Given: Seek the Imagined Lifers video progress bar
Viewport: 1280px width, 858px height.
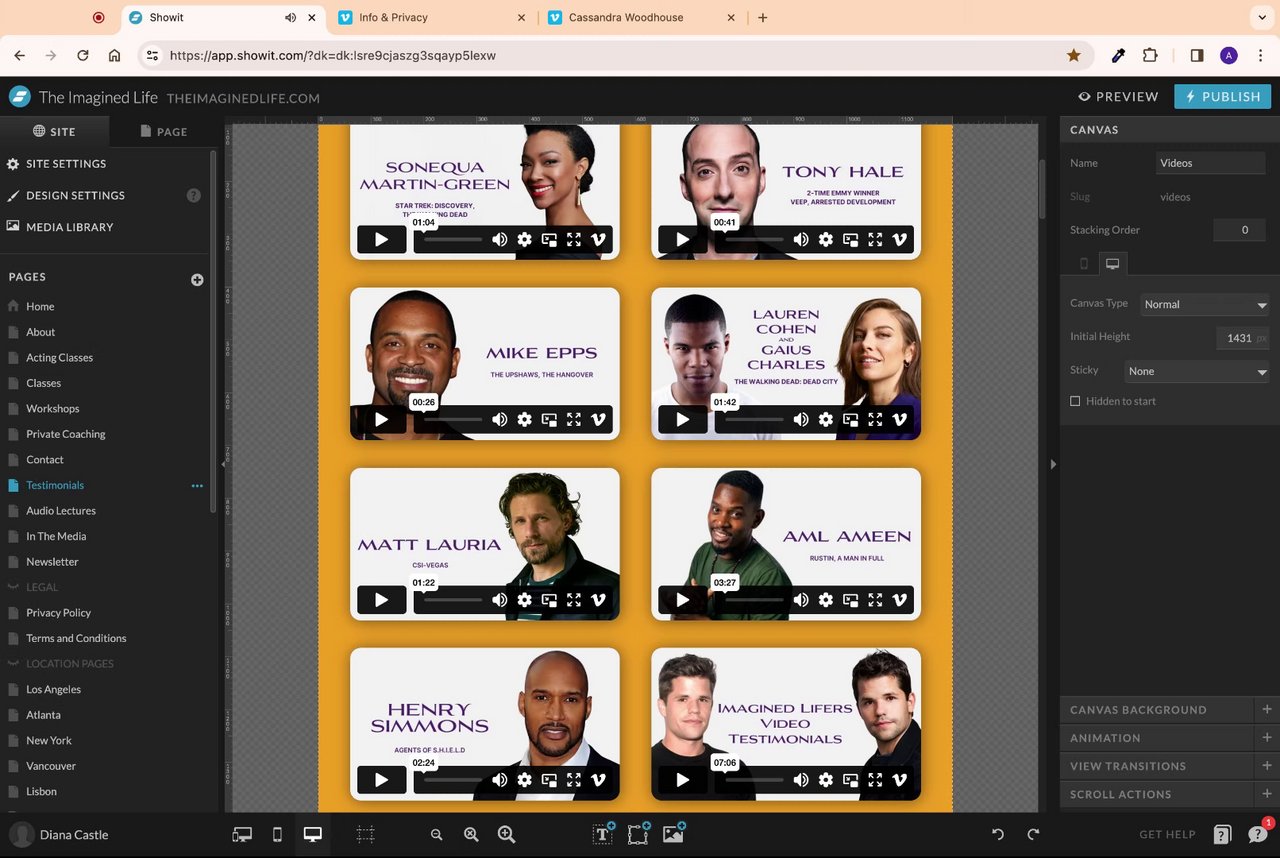Looking at the screenshot, I should [x=755, y=780].
